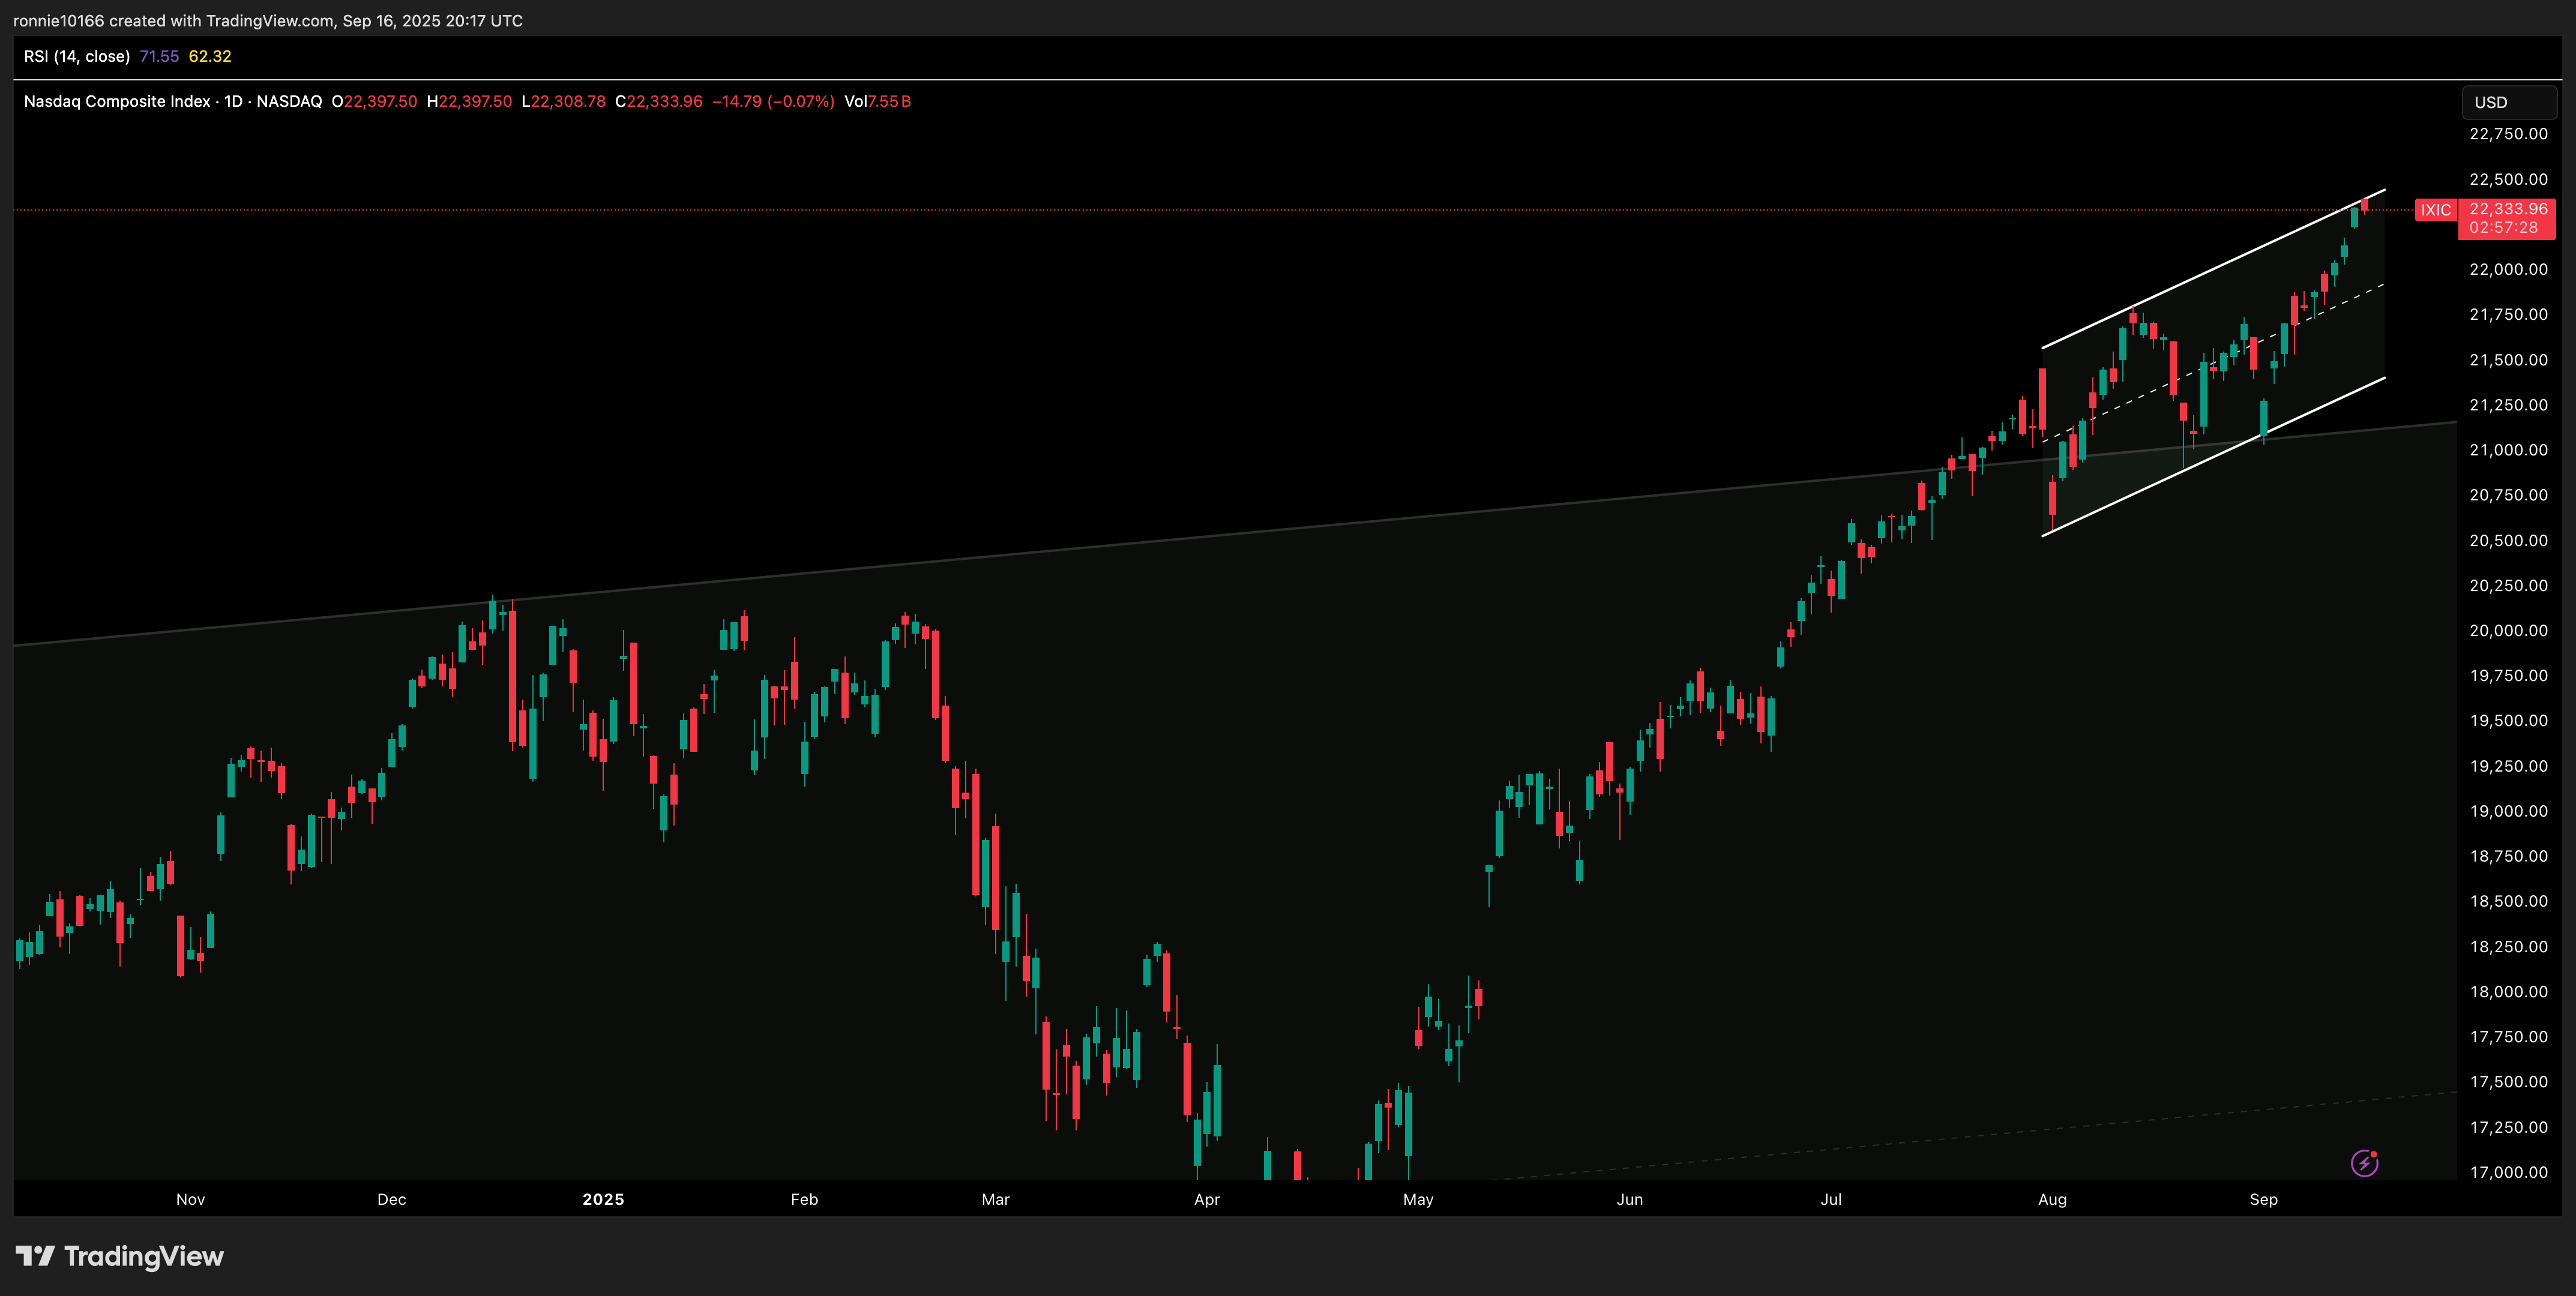The image size is (2576, 1296).
Task: Click the TradingView logo at the bottom
Action: 120,1256
